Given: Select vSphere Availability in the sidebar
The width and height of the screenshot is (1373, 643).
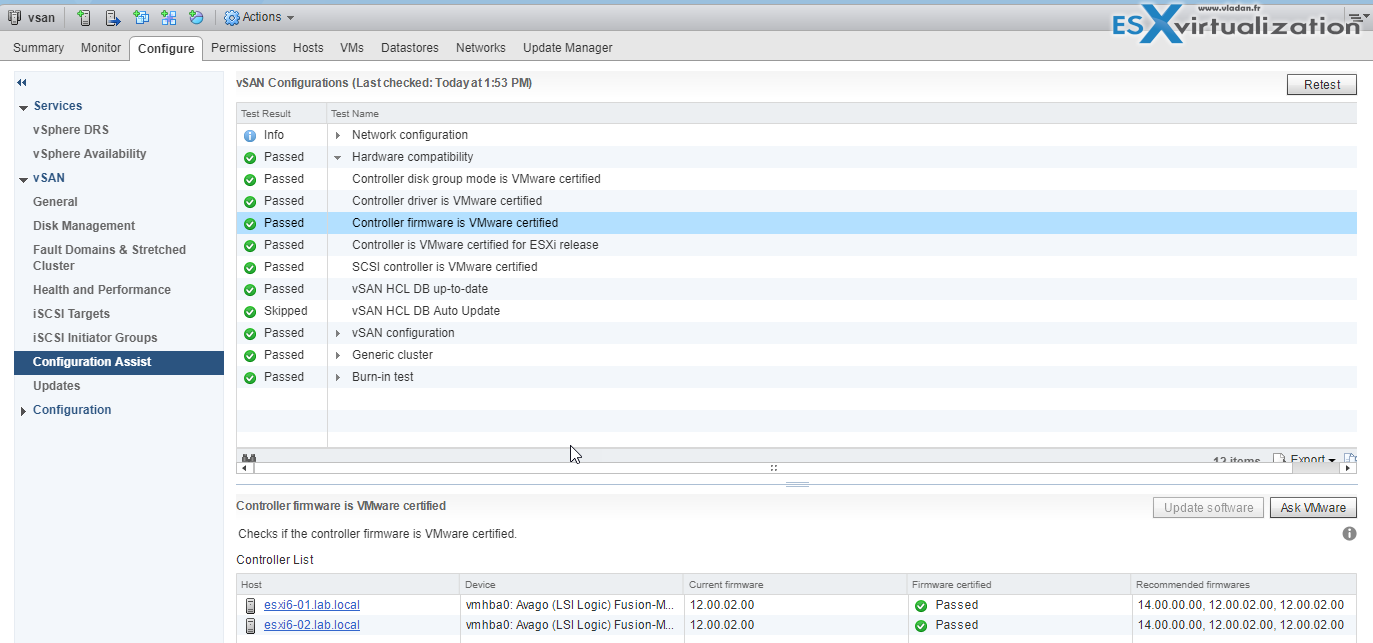Looking at the screenshot, I should [x=90, y=154].
